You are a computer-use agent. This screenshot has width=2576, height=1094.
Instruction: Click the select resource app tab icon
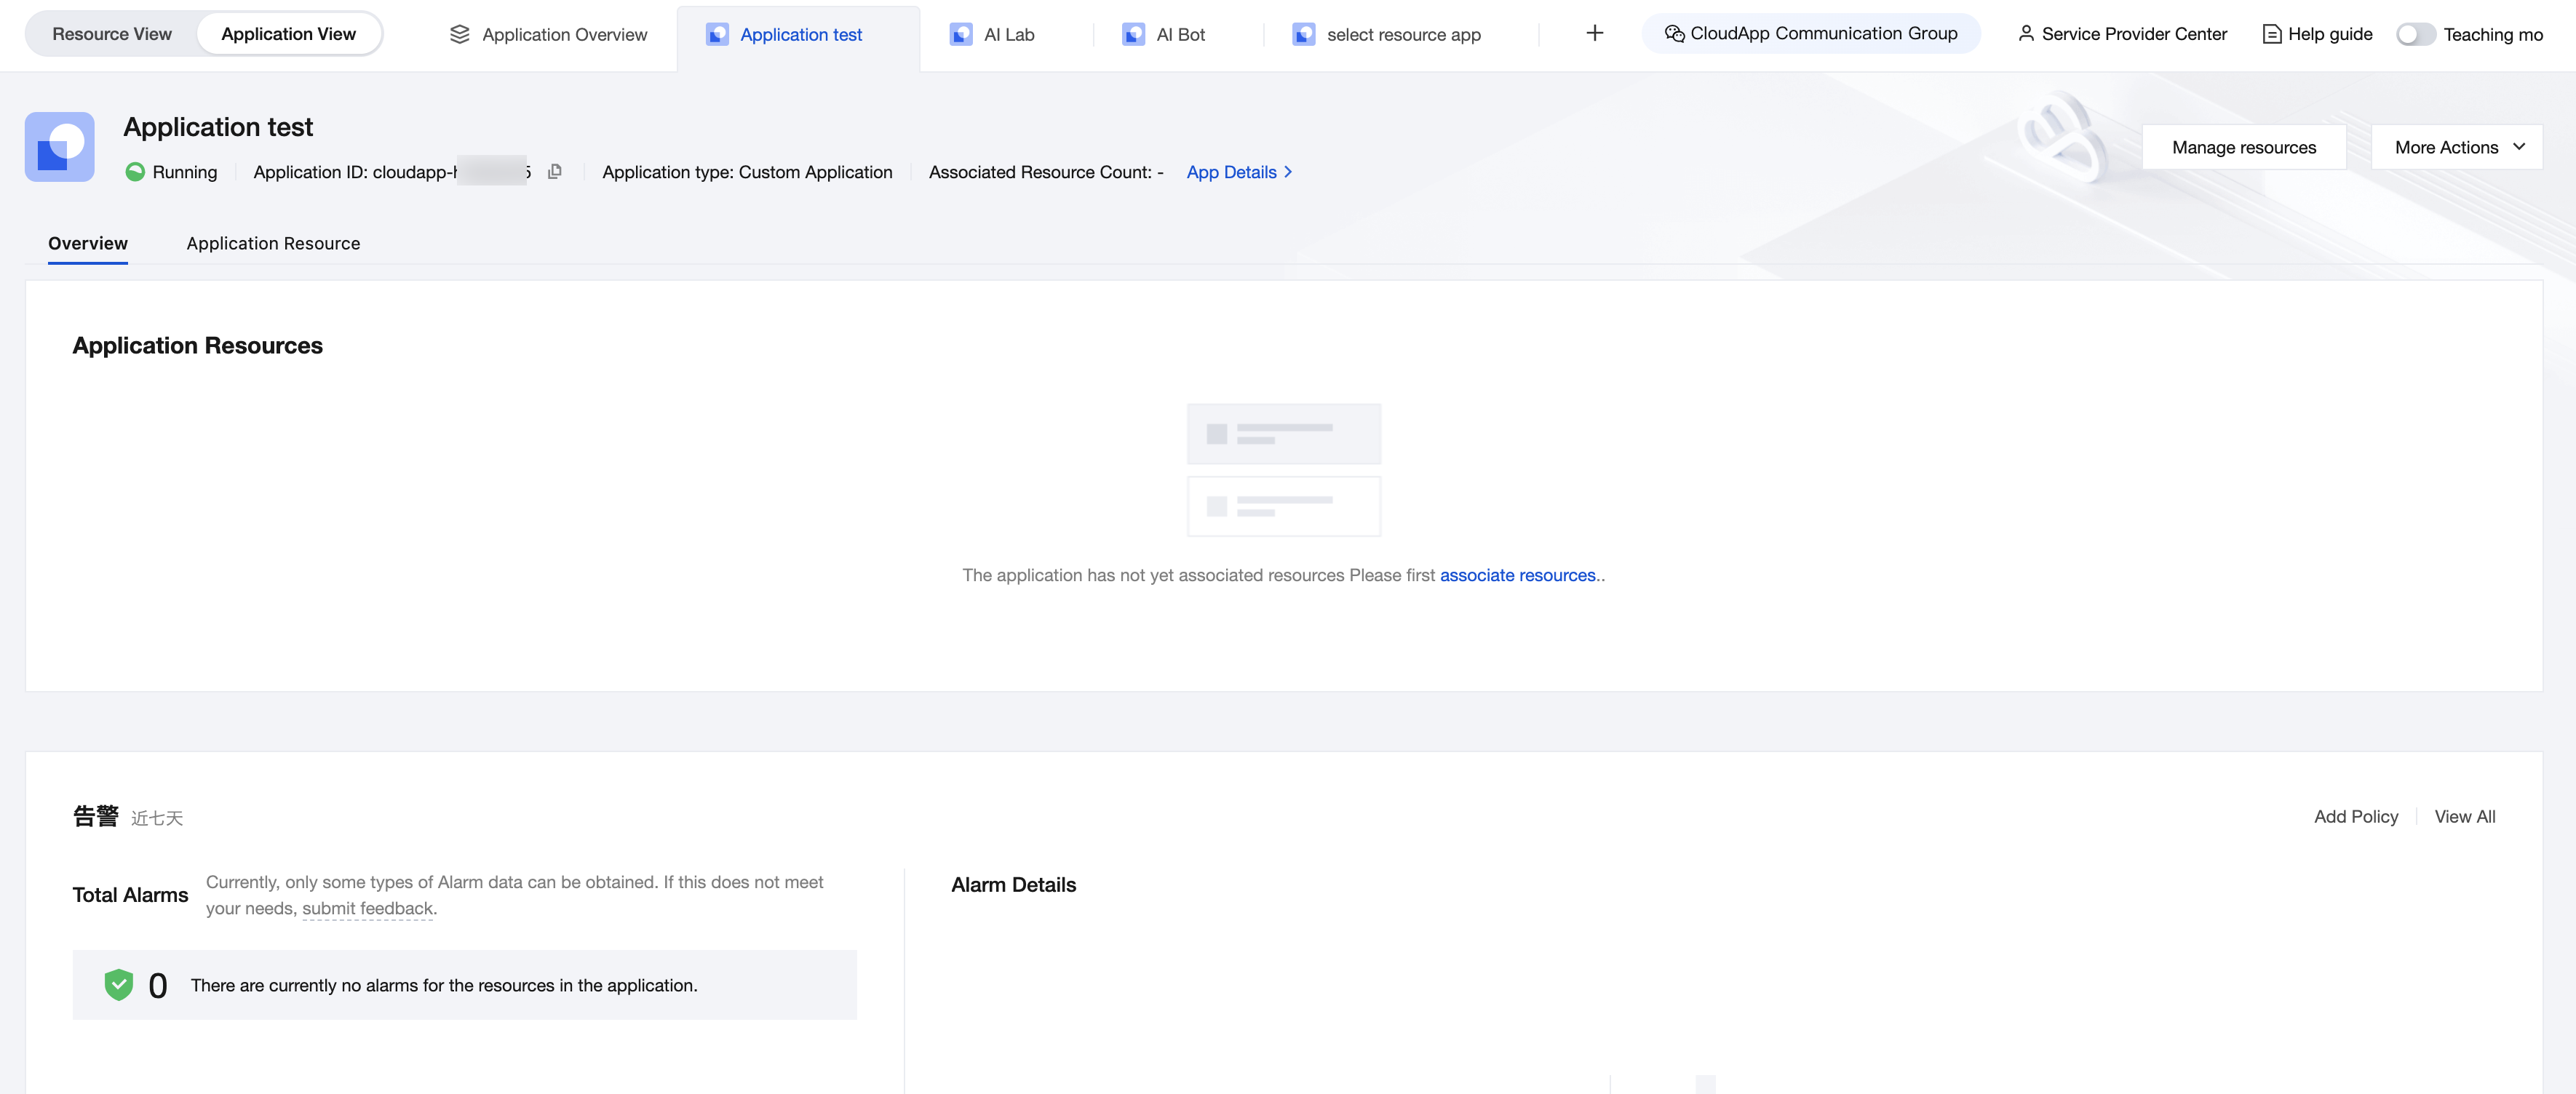tap(1303, 35)
